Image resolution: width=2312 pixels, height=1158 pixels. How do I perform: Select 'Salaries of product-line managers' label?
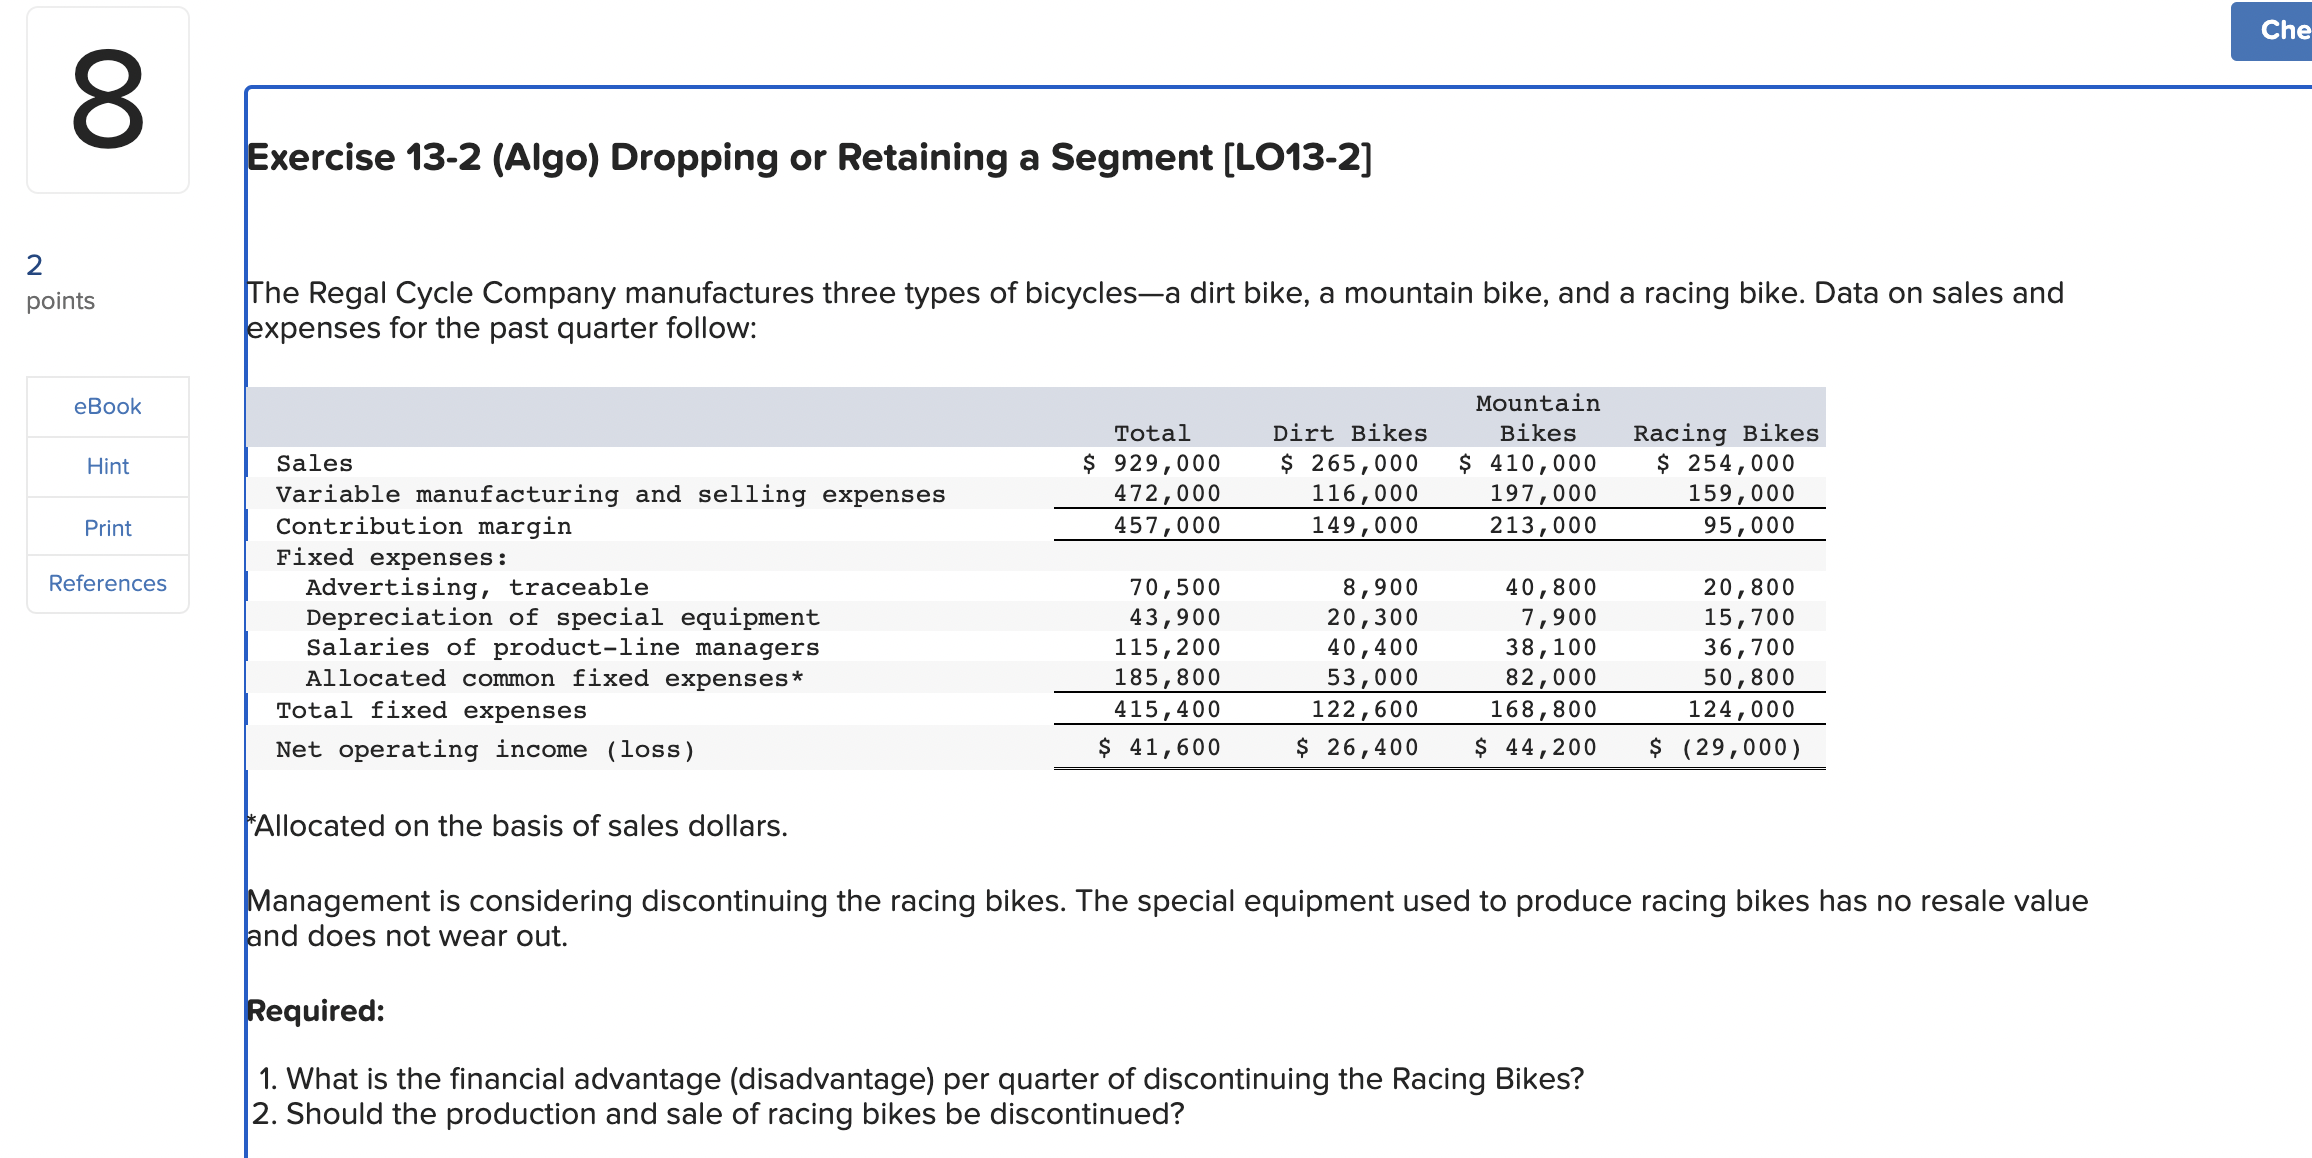coord(562,647)
